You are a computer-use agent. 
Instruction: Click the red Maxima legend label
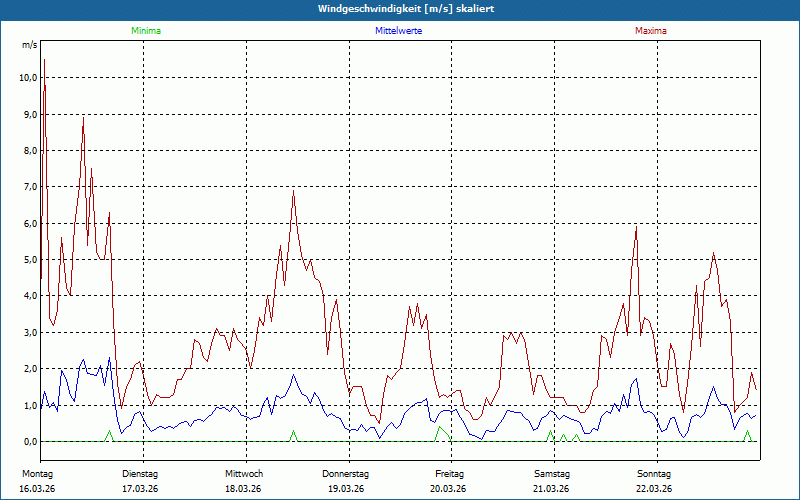[651, 31]
